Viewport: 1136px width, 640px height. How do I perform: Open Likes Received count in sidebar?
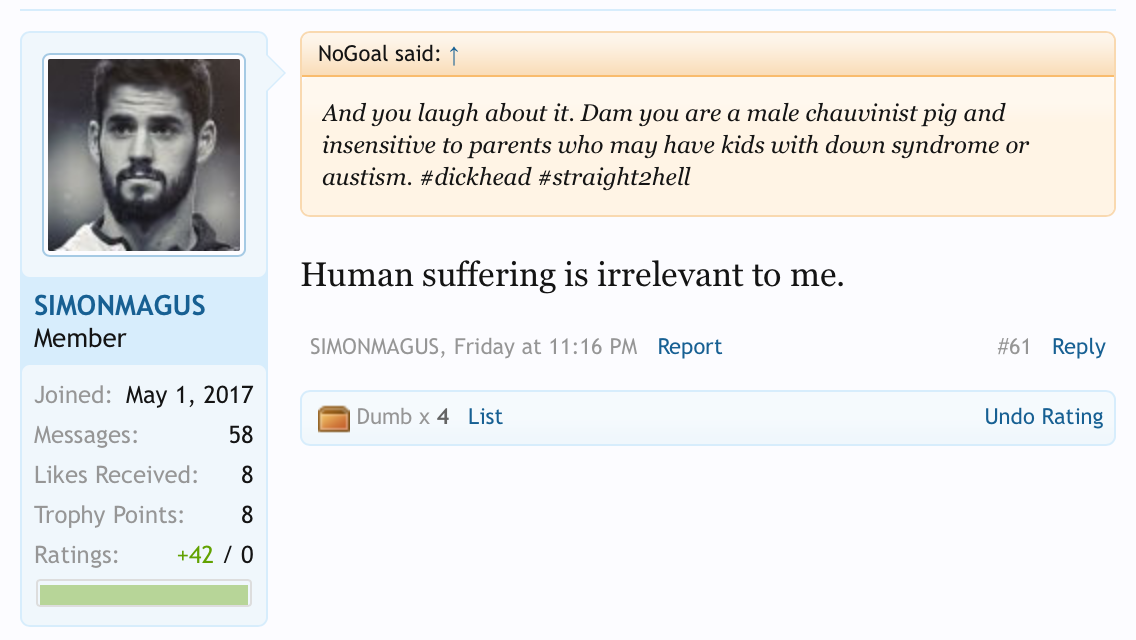(x=247, y=475)
